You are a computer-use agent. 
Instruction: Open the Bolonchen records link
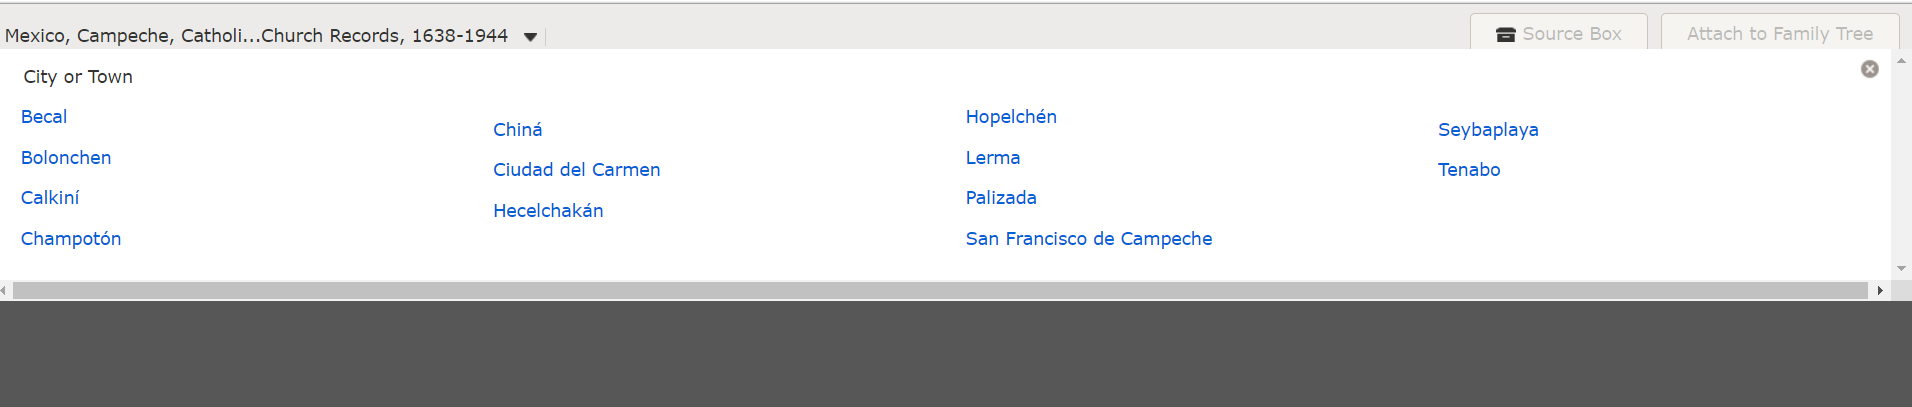(66, 158)
